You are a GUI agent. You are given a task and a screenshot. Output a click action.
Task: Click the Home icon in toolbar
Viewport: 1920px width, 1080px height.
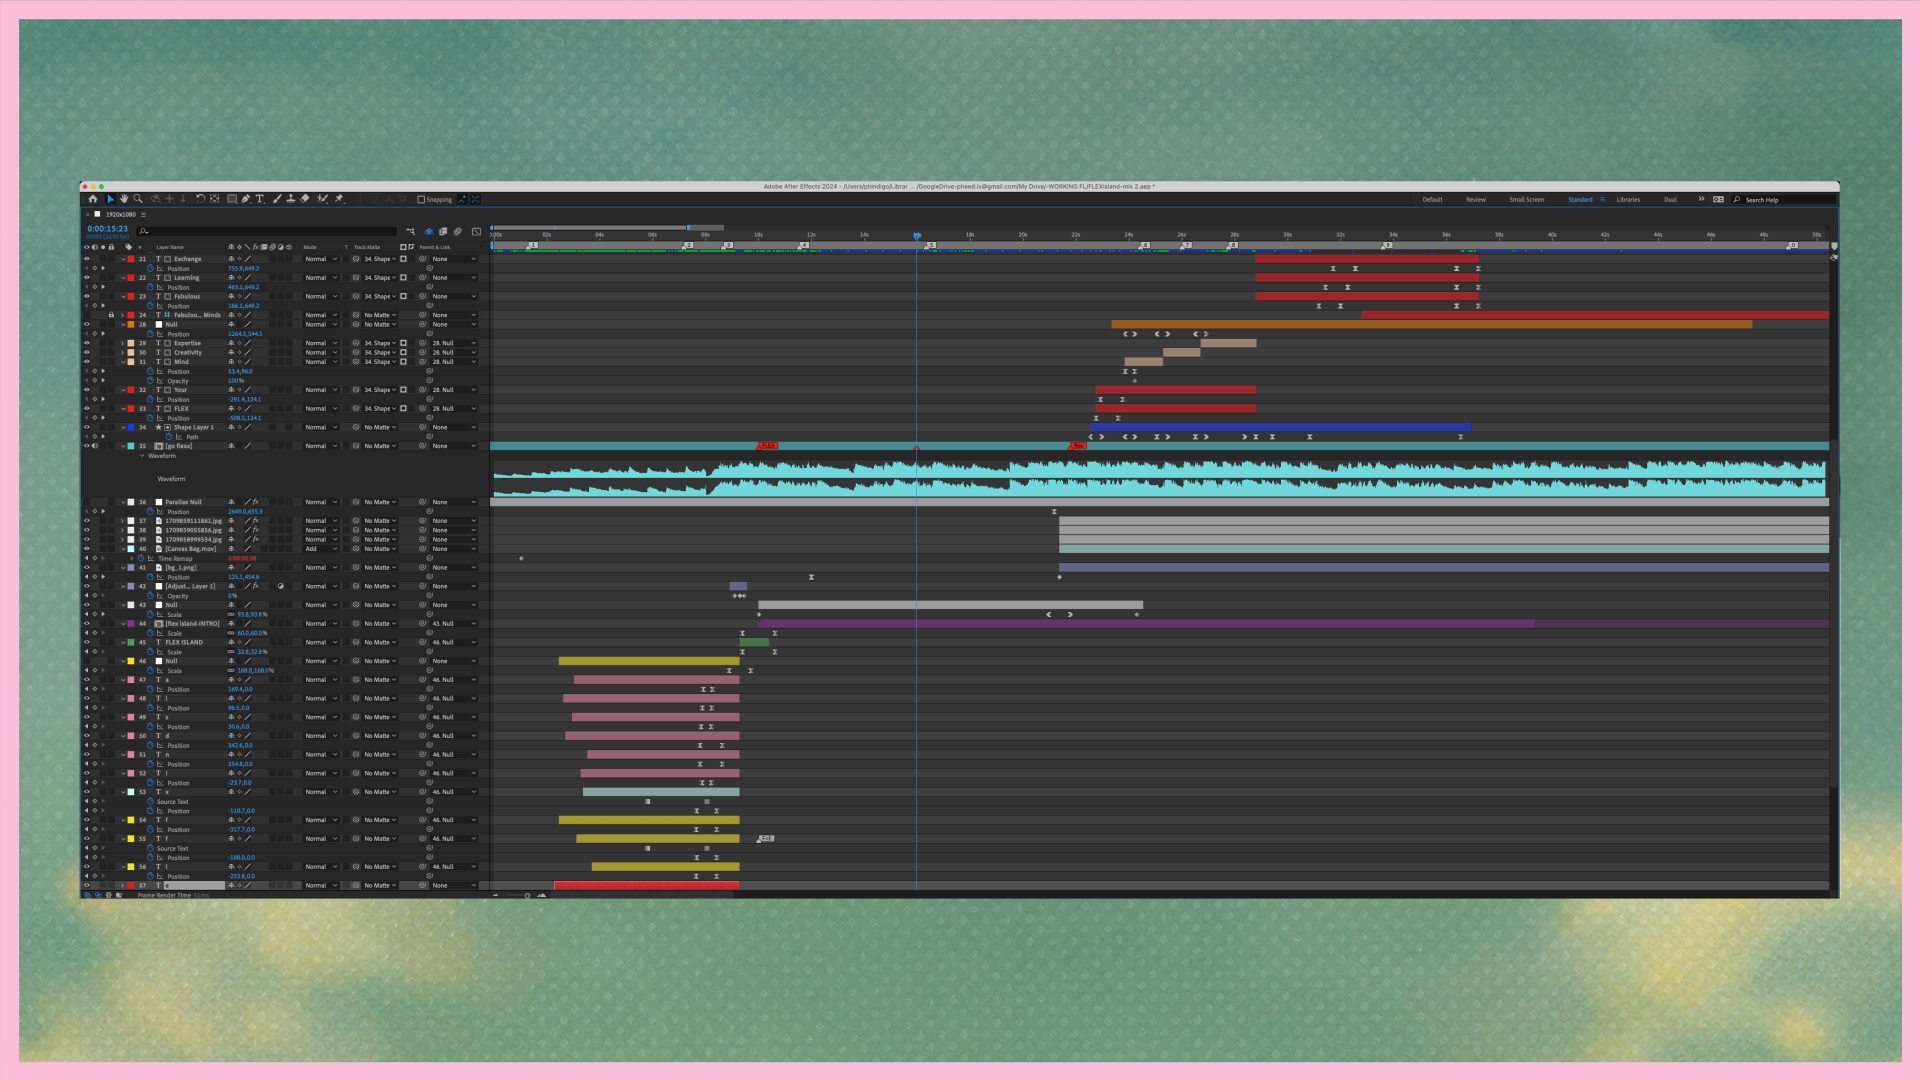[93, 199]
